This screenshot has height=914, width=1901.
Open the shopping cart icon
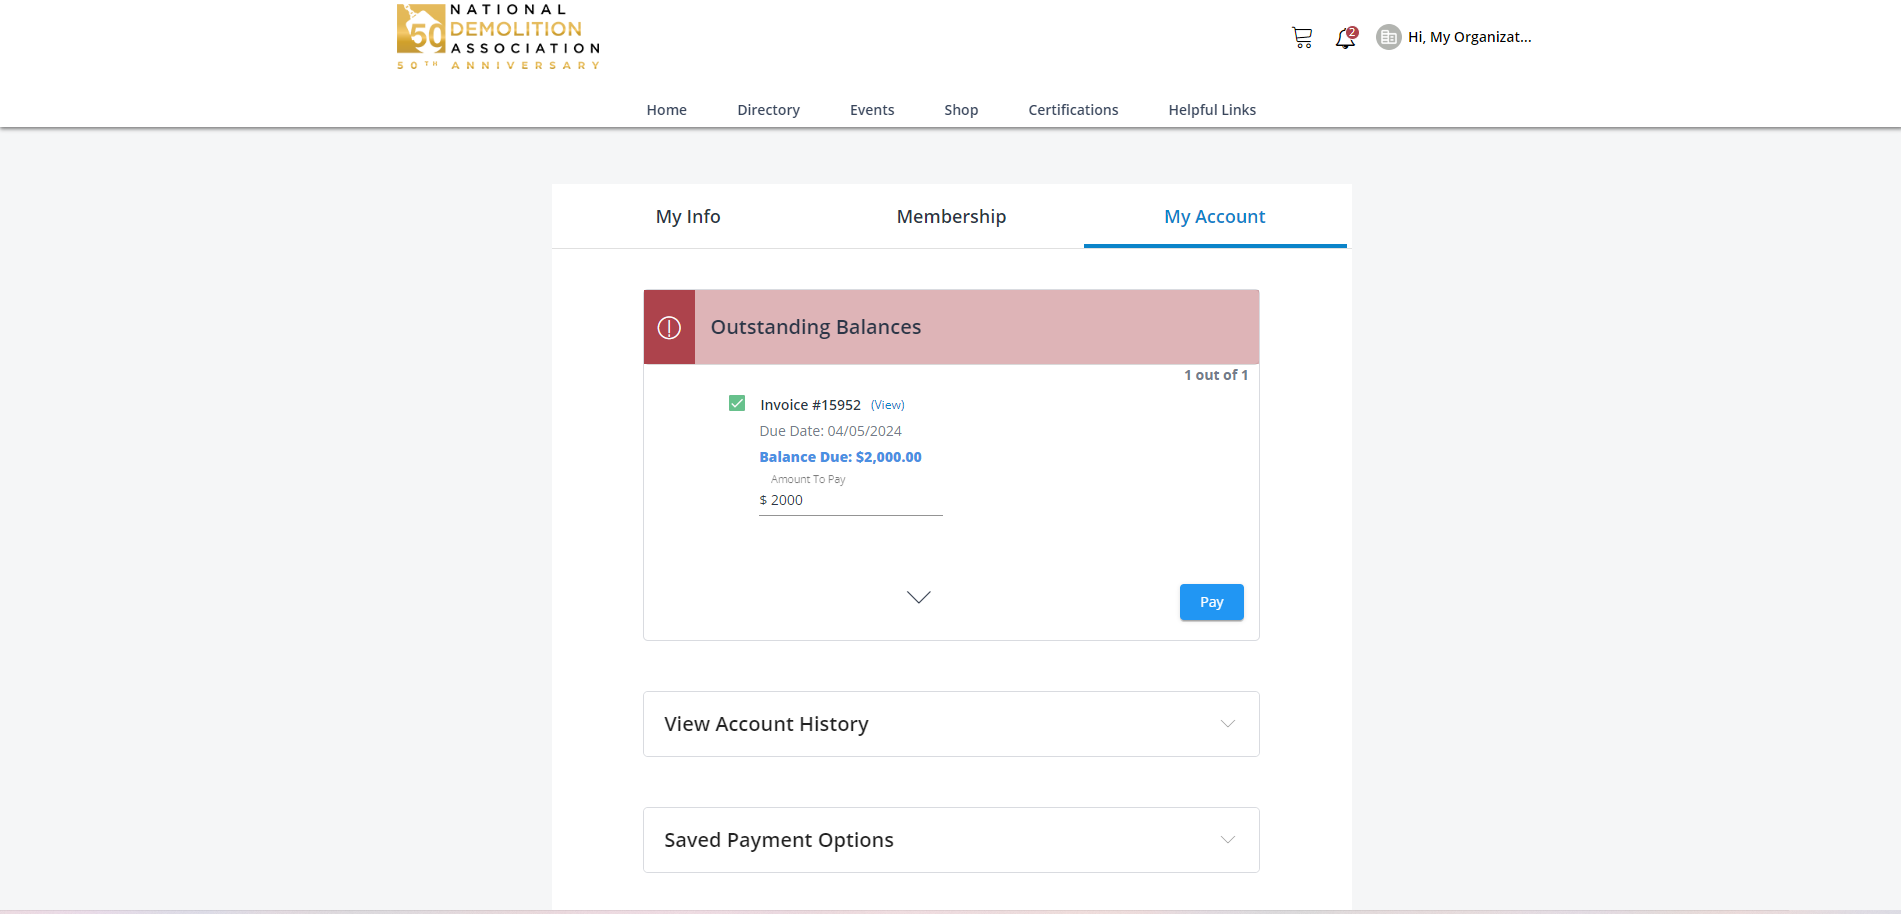[1301, 38]
